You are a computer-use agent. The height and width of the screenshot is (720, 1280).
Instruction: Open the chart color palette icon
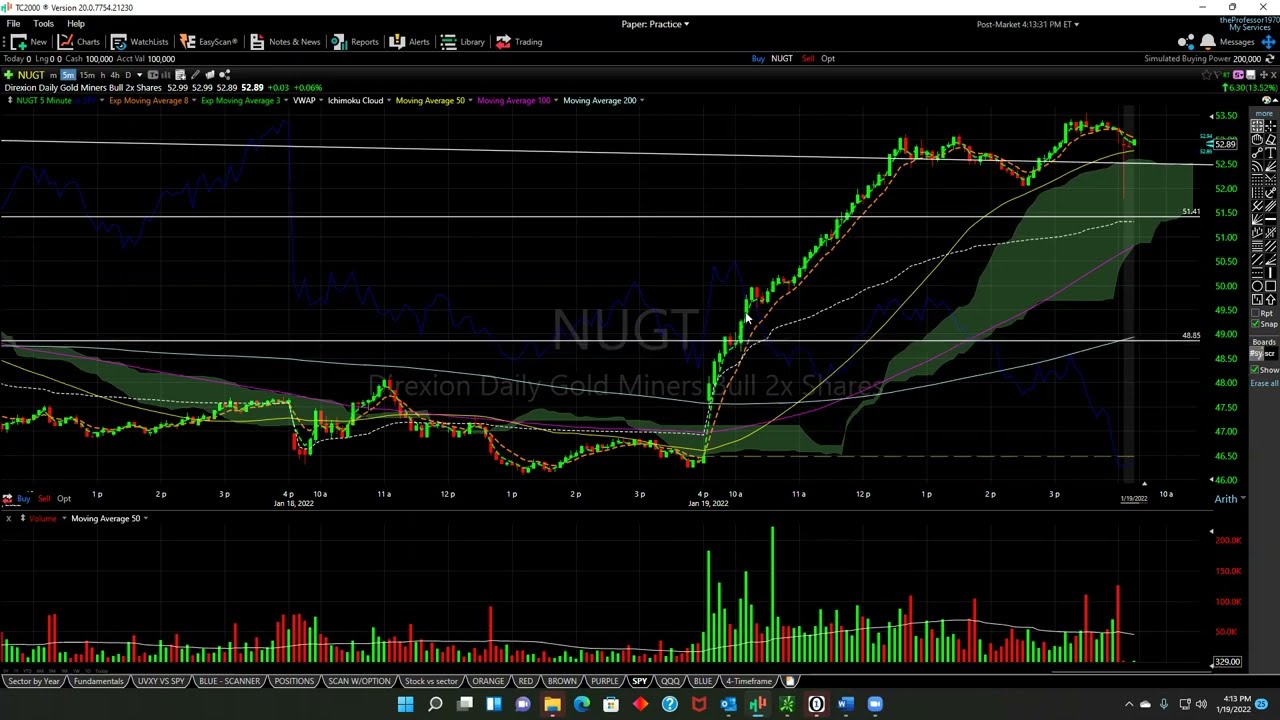pos(1268,100)
